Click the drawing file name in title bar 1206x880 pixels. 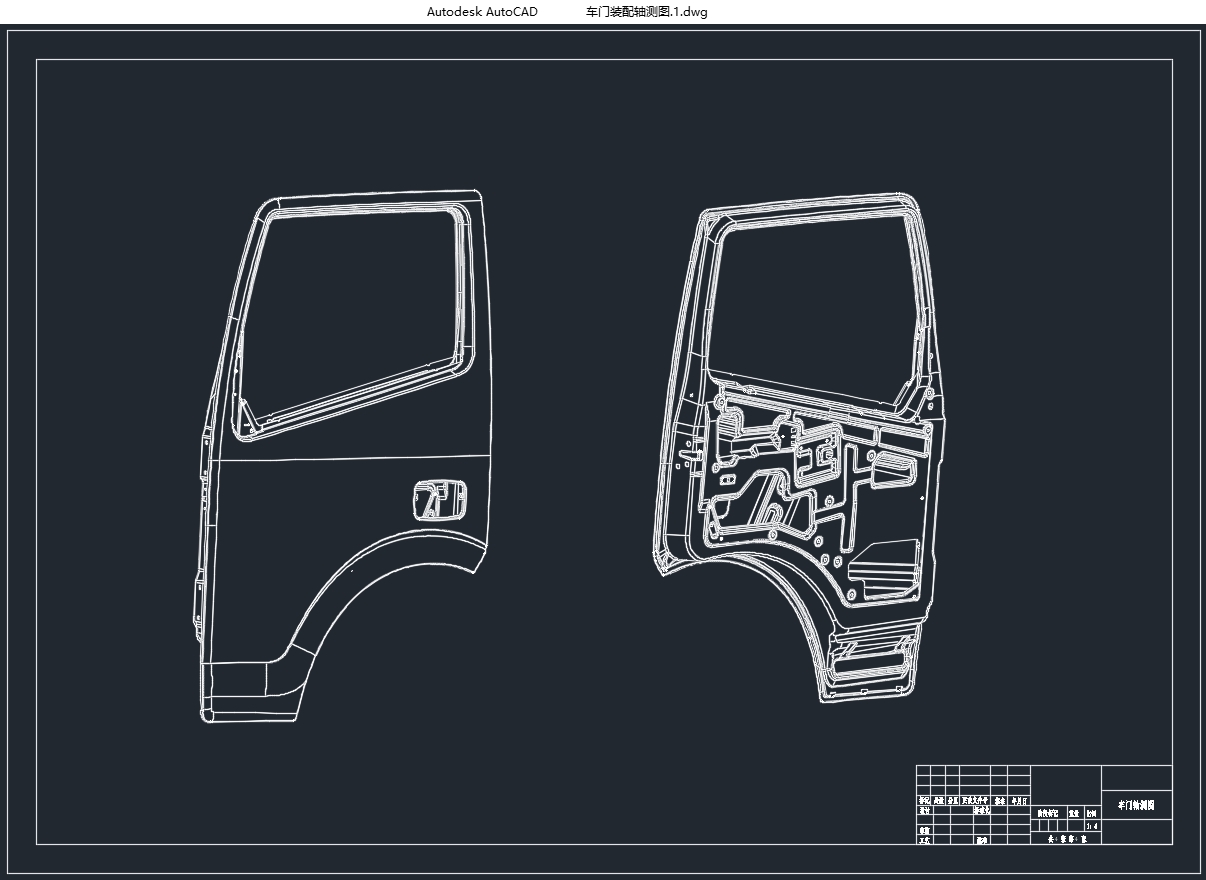click(646, 12)
